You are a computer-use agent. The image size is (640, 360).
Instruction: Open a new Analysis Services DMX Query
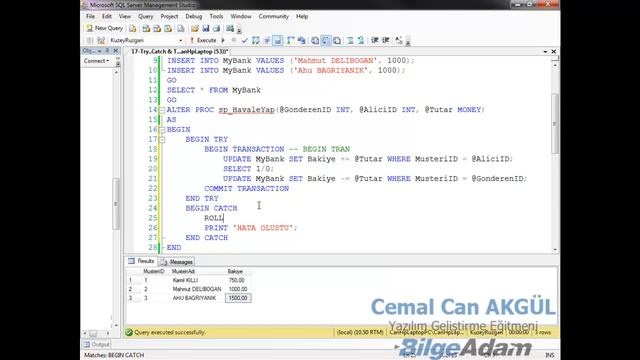pos(157,29)
